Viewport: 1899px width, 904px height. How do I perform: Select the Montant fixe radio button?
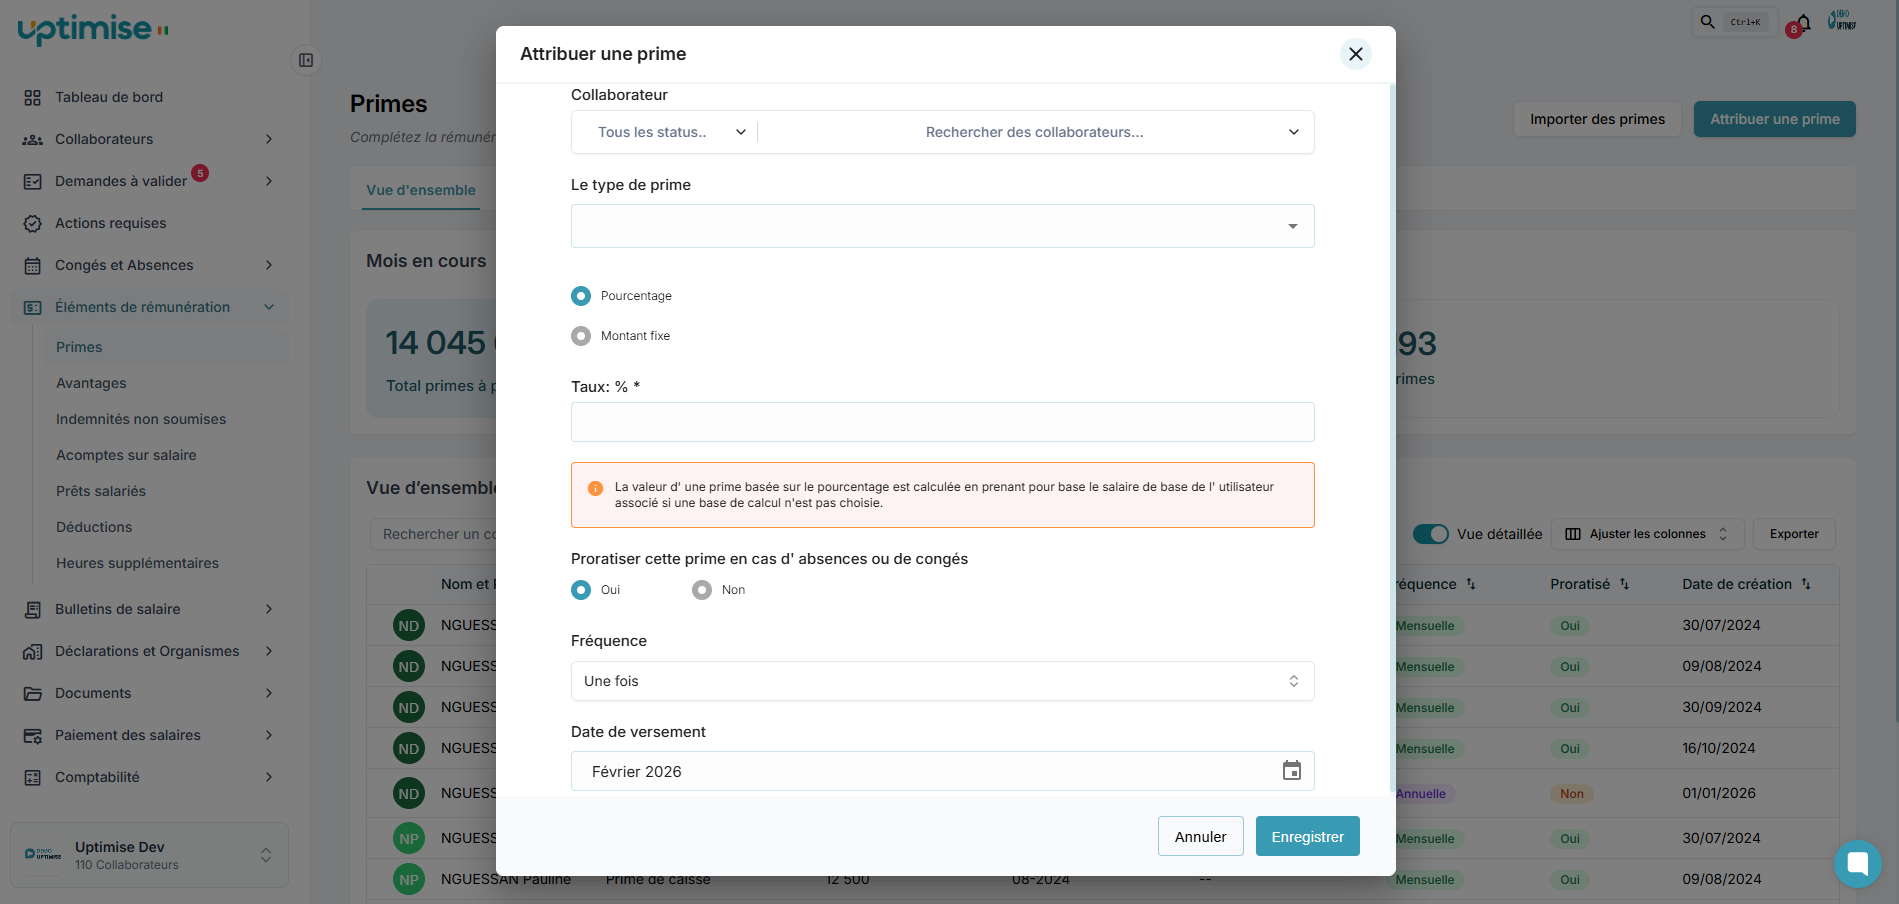coord(581,336)
